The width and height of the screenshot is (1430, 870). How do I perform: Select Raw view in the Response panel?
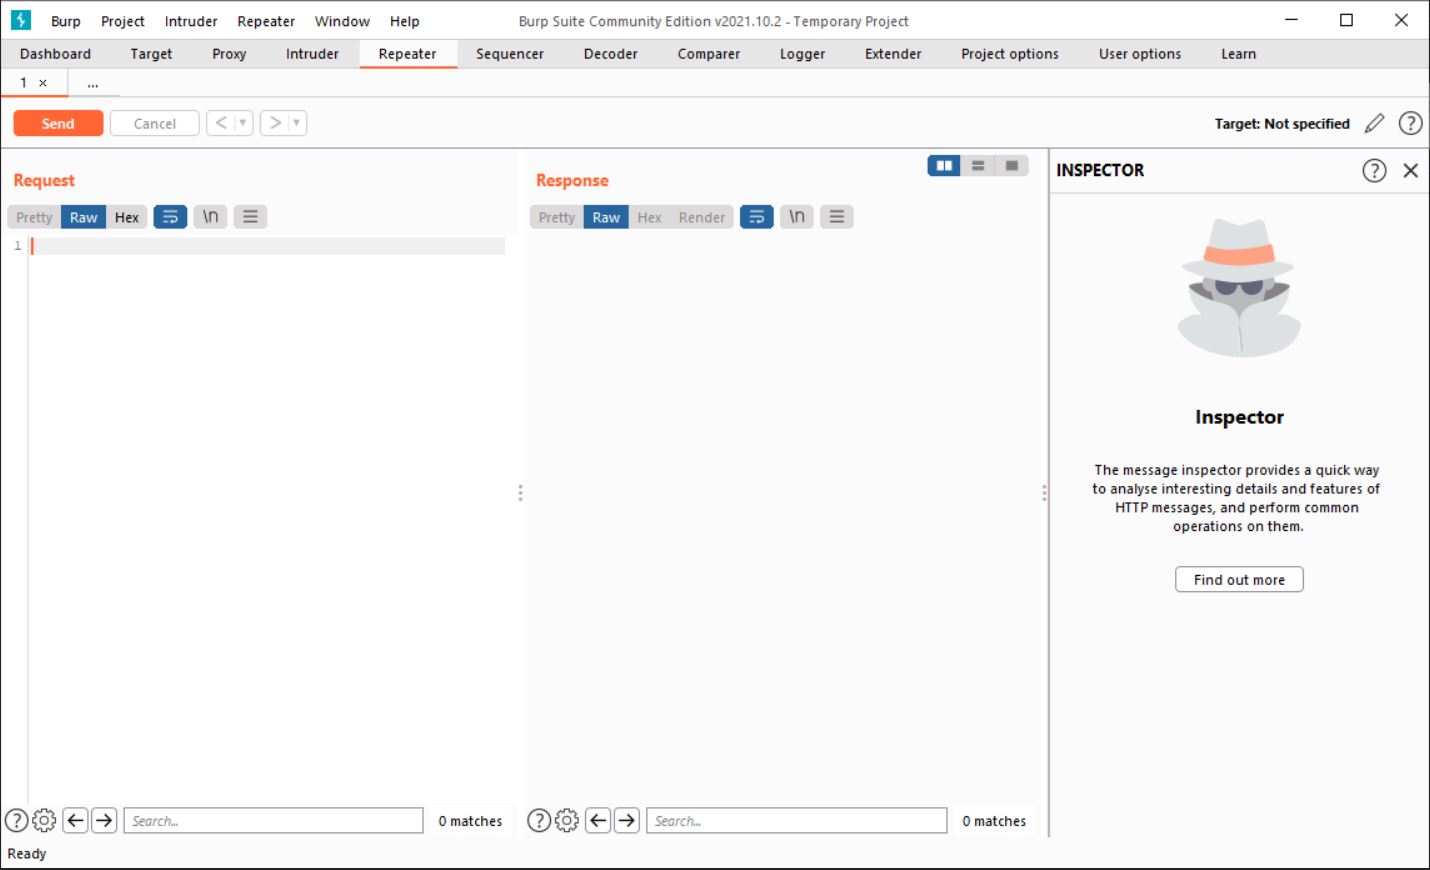tap(606, 217)
